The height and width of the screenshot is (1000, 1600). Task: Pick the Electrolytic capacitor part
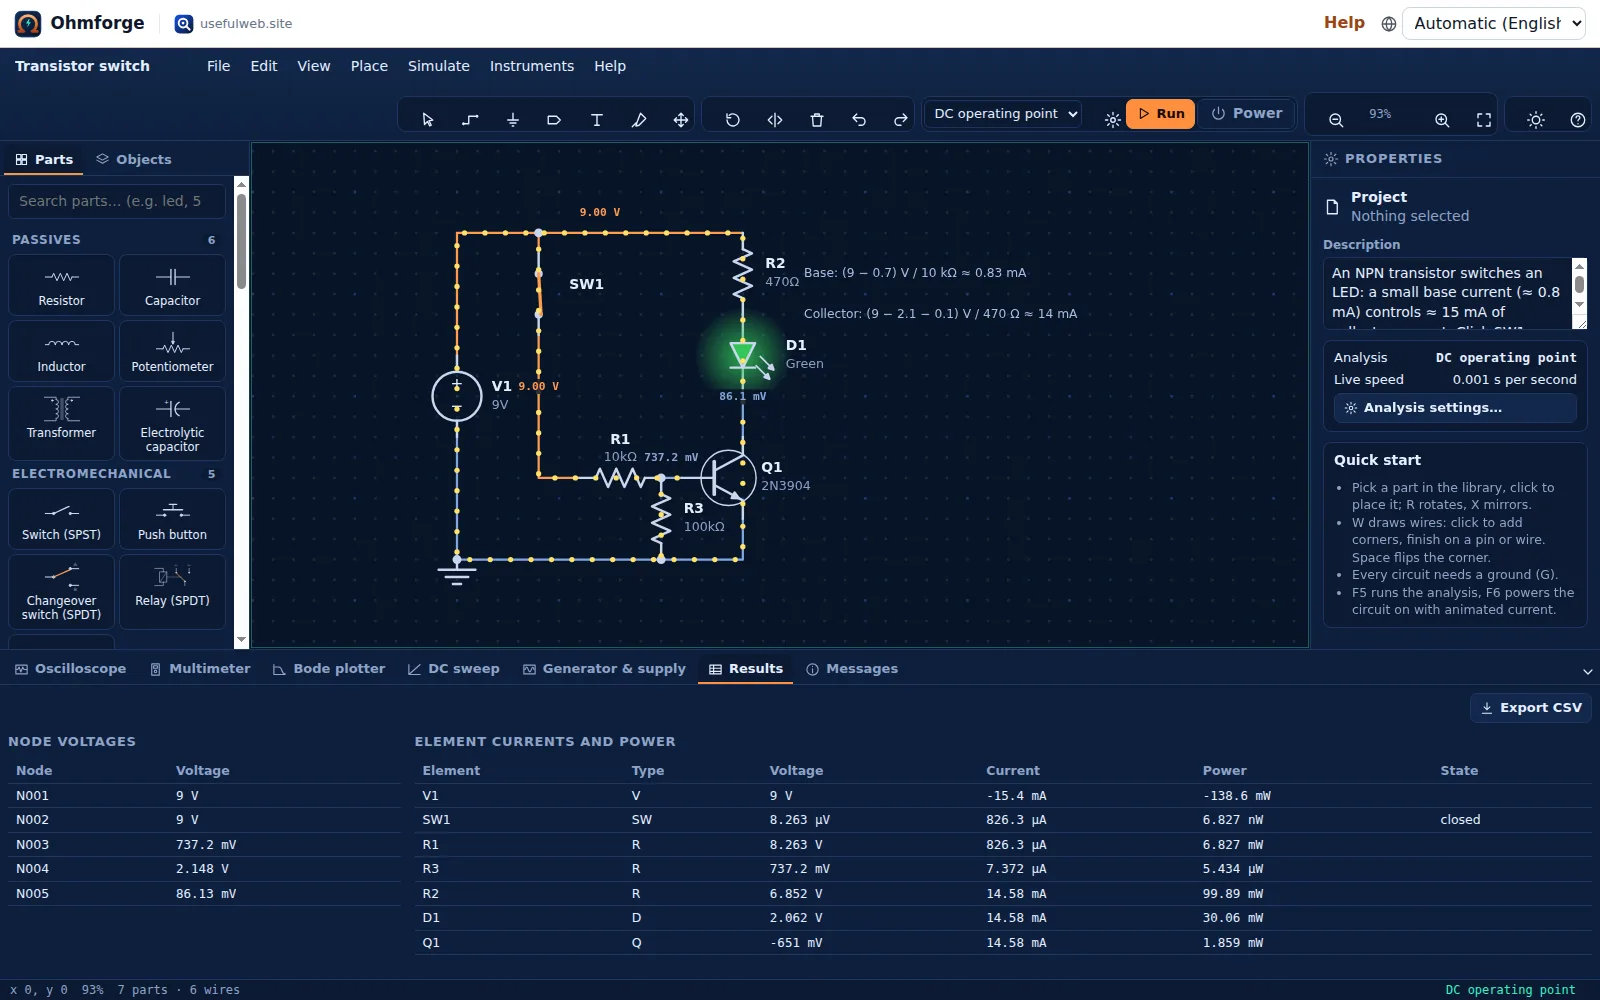coord(172,424)
